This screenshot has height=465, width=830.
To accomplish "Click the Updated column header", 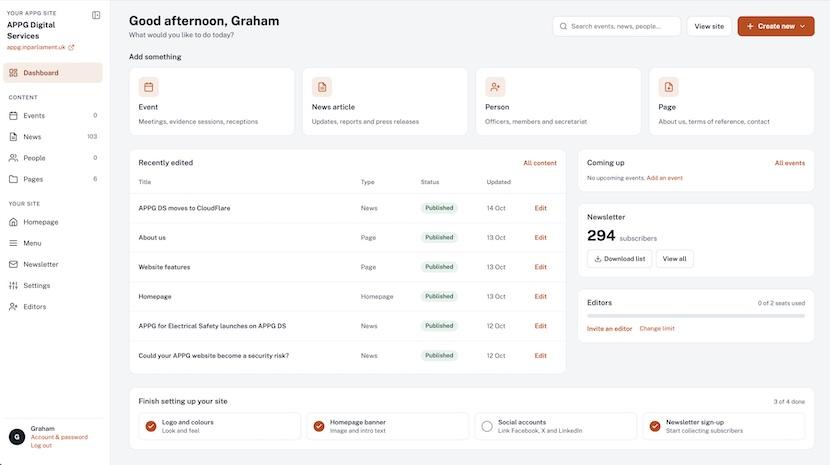I will coord(499,182).
